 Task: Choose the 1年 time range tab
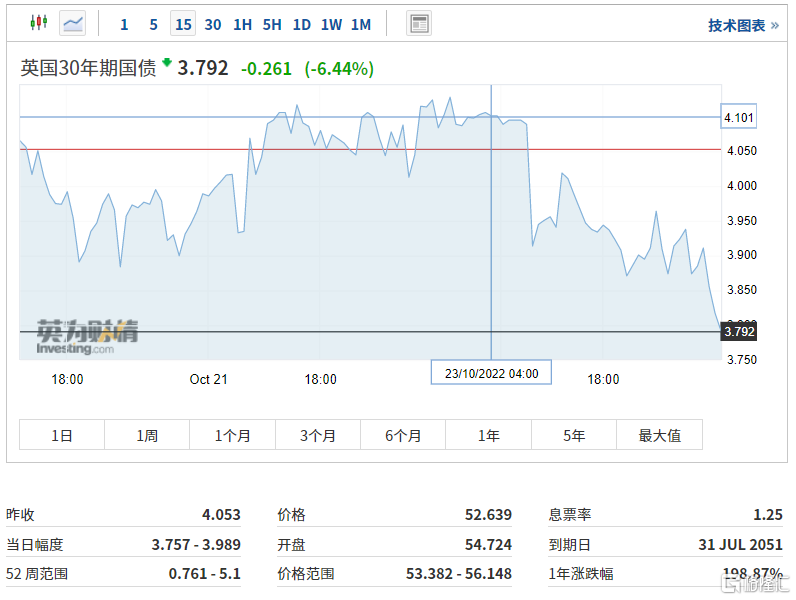(488, 435)
